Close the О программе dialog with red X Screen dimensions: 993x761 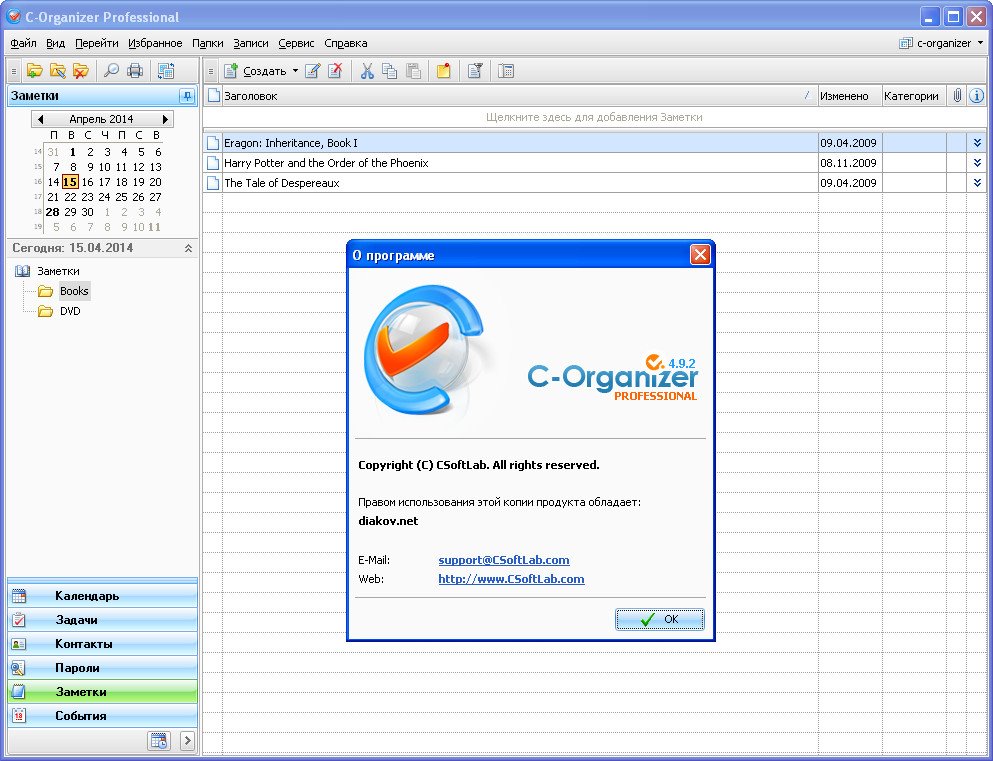pyautogui.click(x=700, y=255)
